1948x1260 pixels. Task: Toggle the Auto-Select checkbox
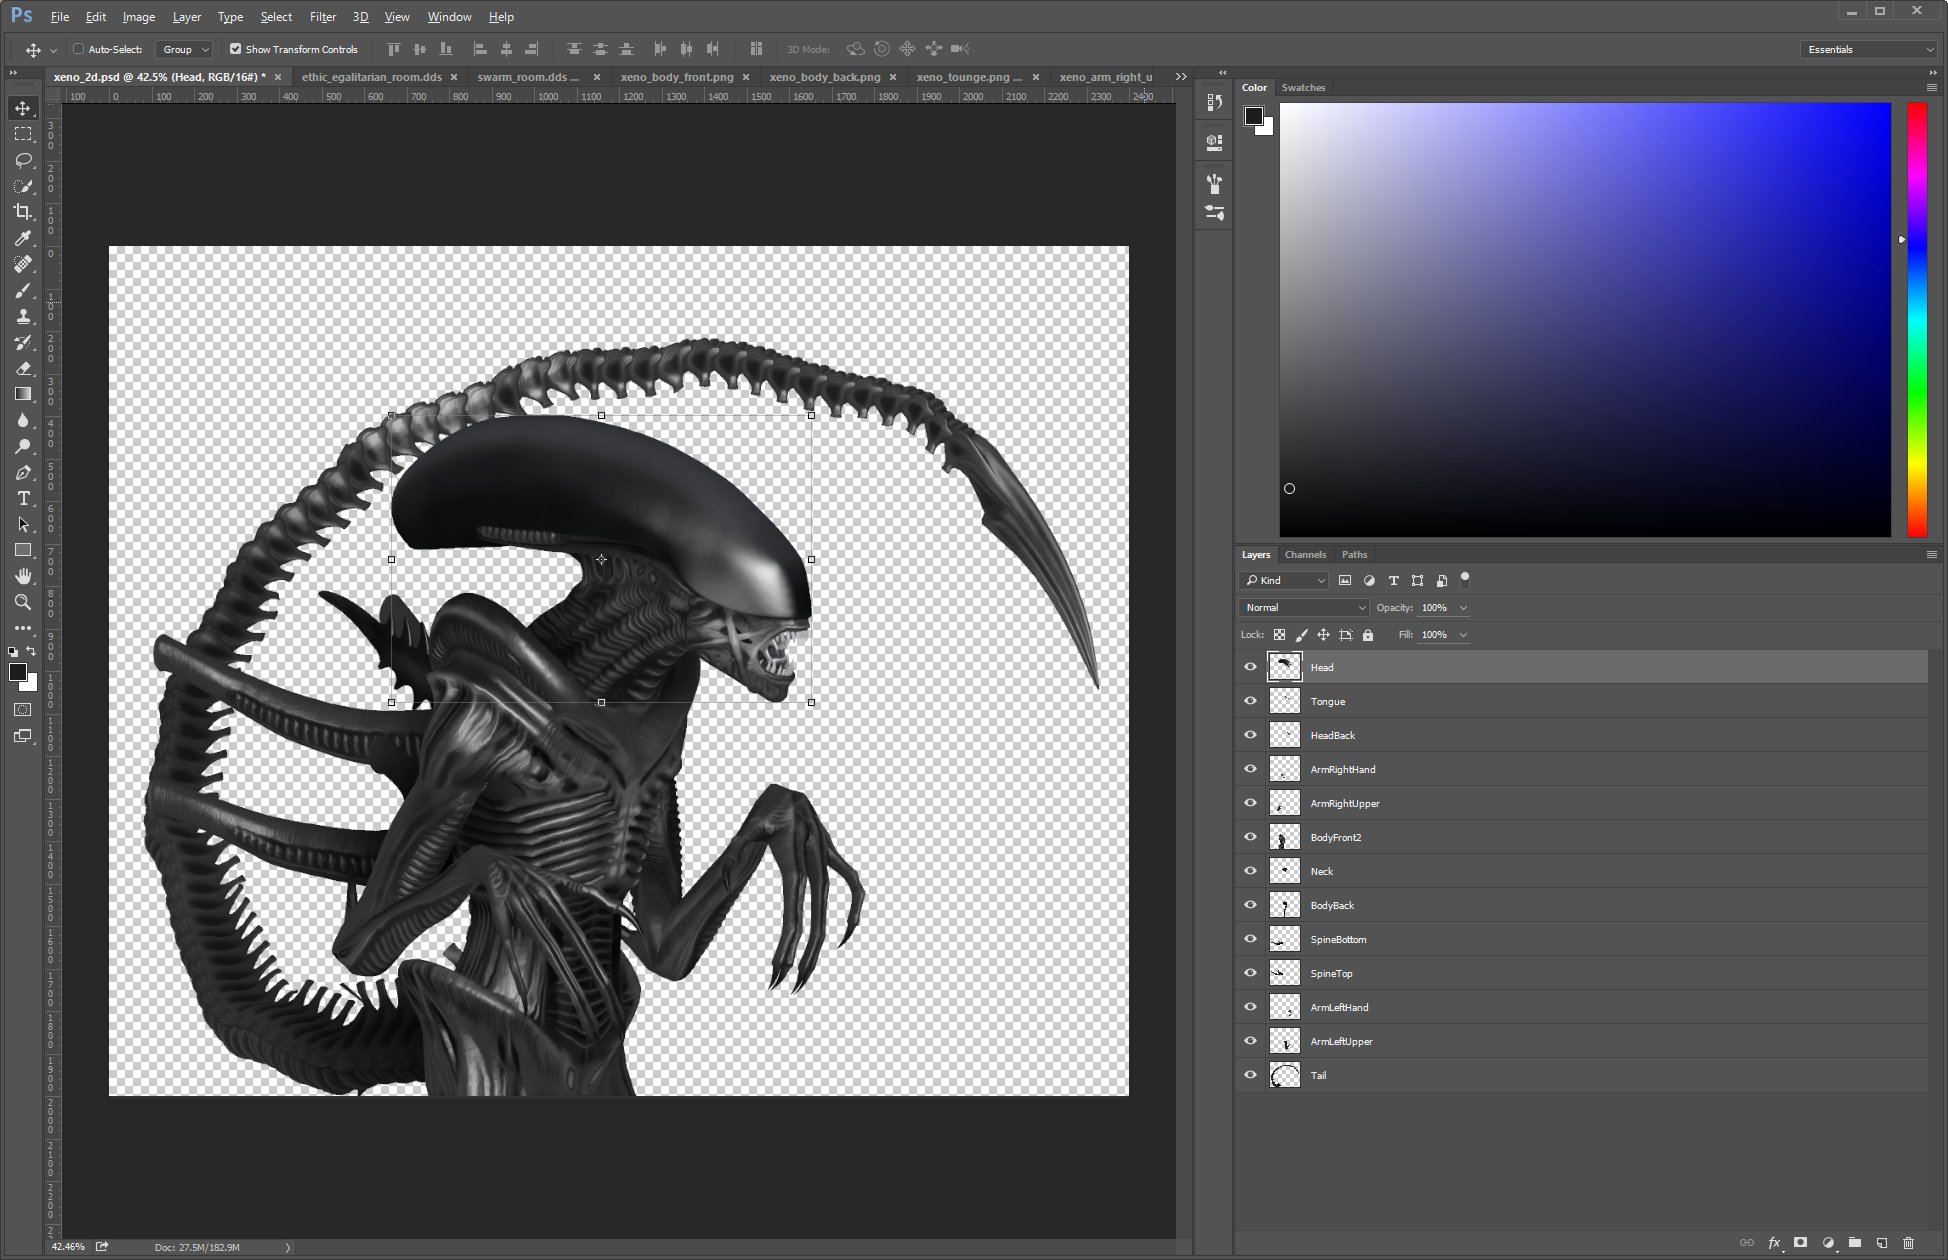click(x=79, y=49)
